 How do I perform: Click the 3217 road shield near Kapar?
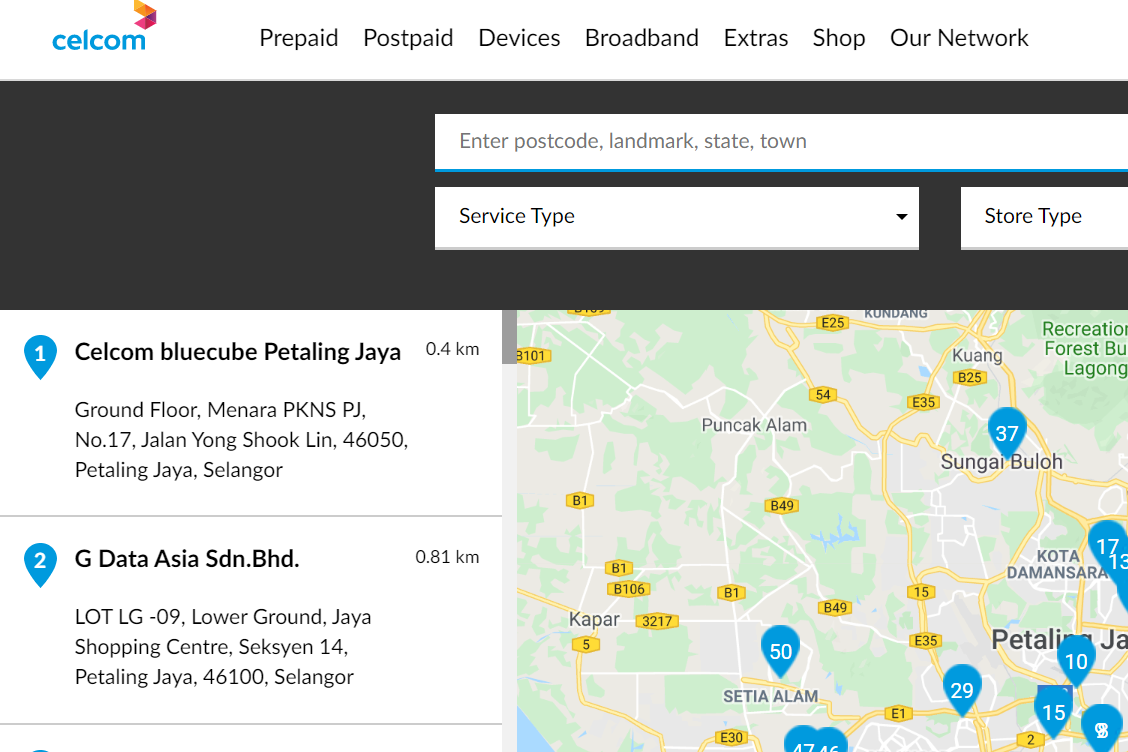click(x=657, y=621)
